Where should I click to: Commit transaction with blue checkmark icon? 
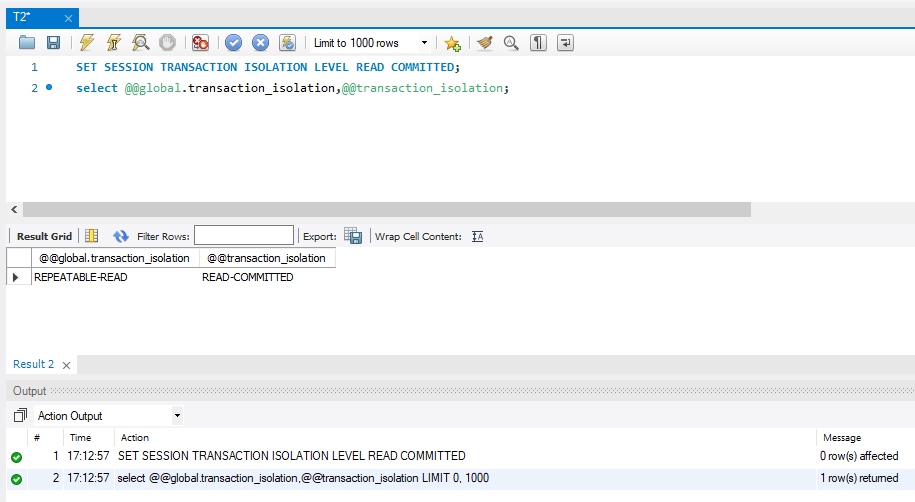coord(233,43)
